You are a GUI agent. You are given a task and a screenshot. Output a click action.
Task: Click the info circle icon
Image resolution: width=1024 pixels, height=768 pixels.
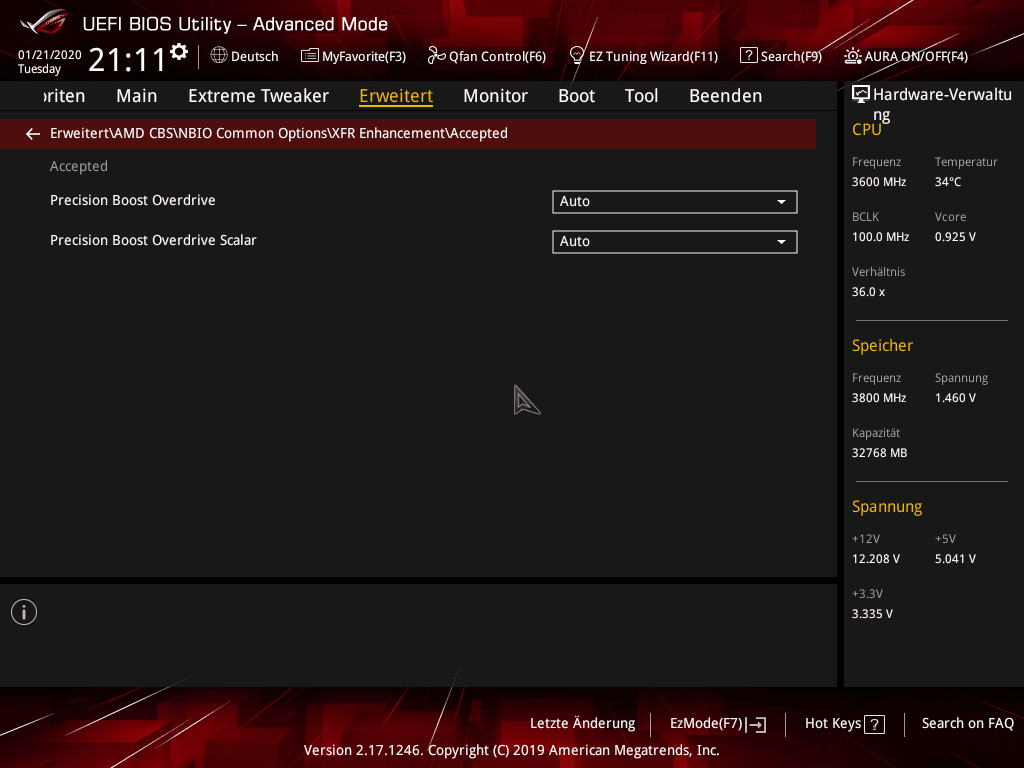[x=24, y=612]
